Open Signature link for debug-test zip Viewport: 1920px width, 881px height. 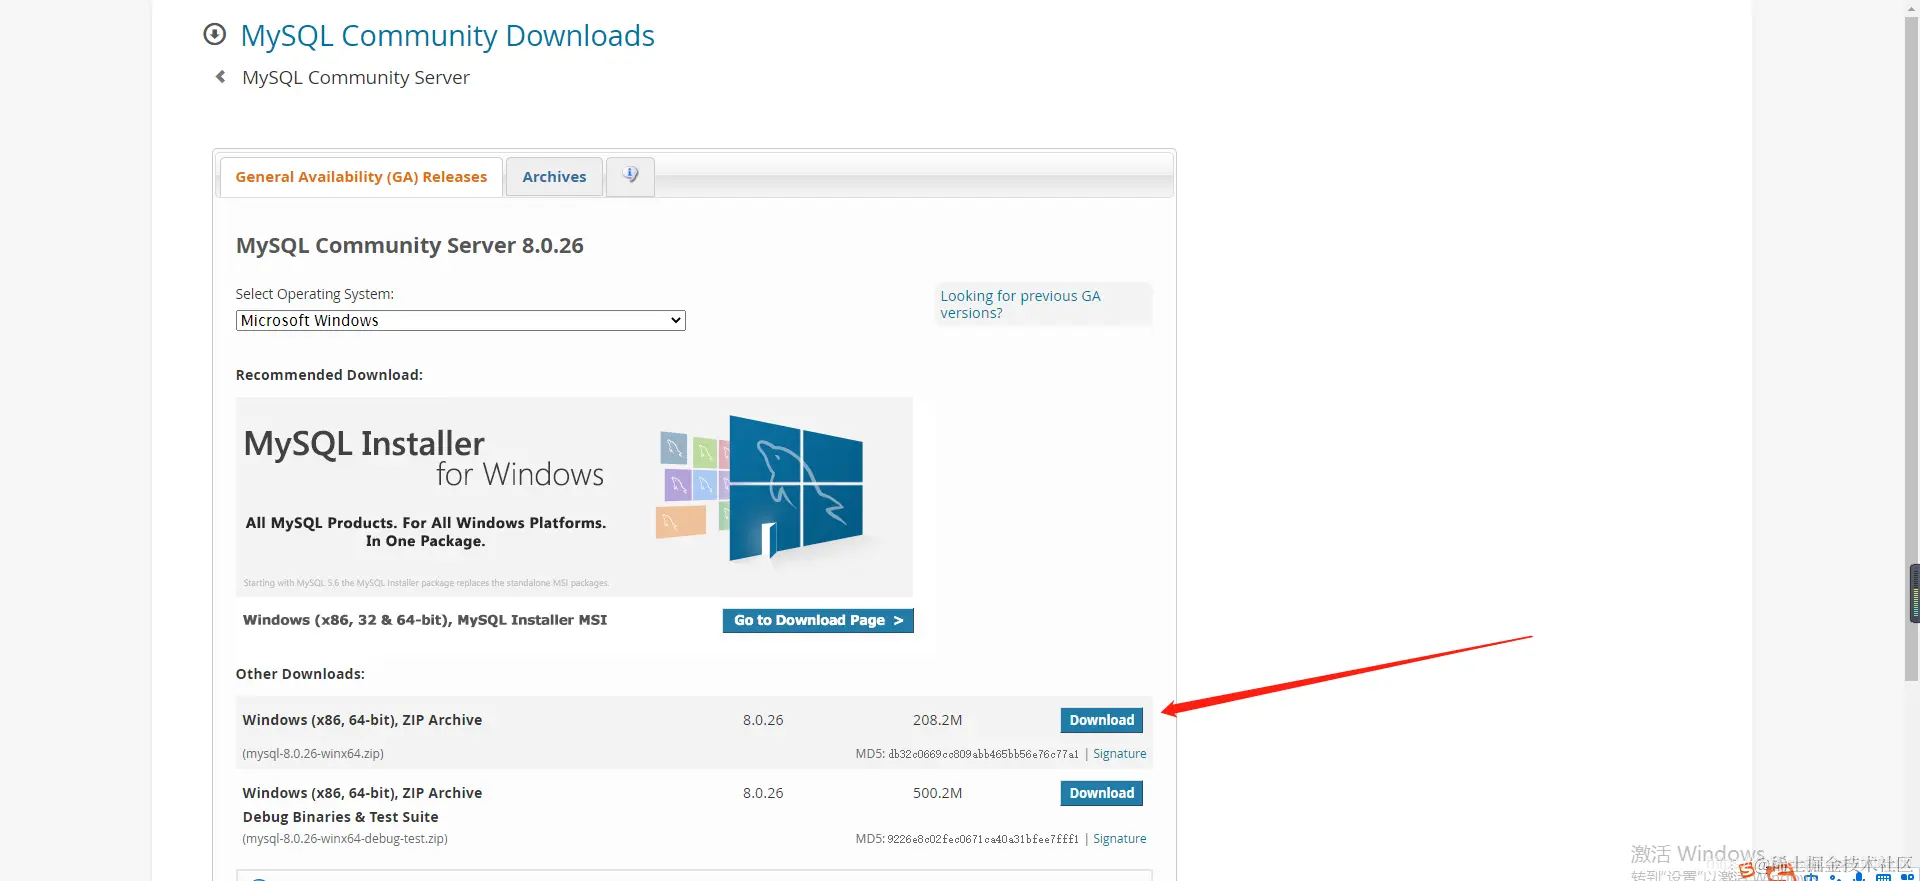click(1119, 839)
